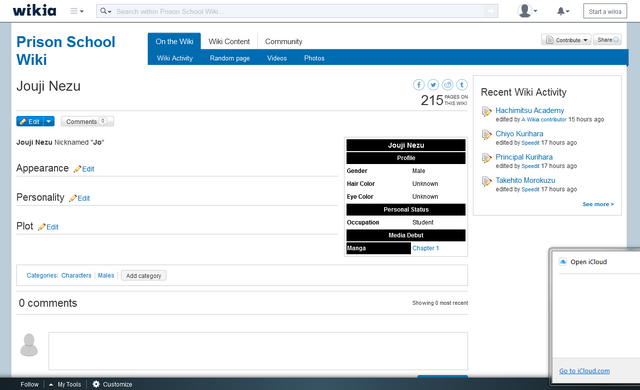Click See more recent activity
Screen dimensions: 640x390
598,204
